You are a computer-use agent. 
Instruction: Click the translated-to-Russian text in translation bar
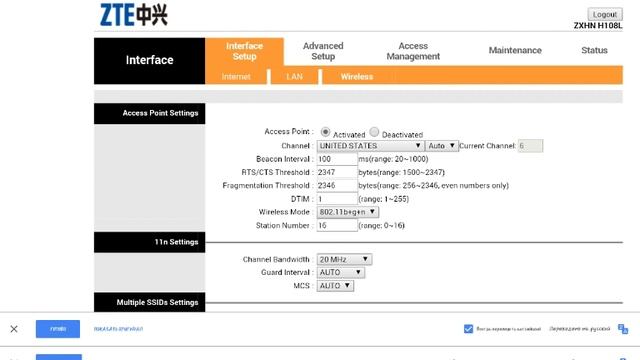(x=580, y=329)
